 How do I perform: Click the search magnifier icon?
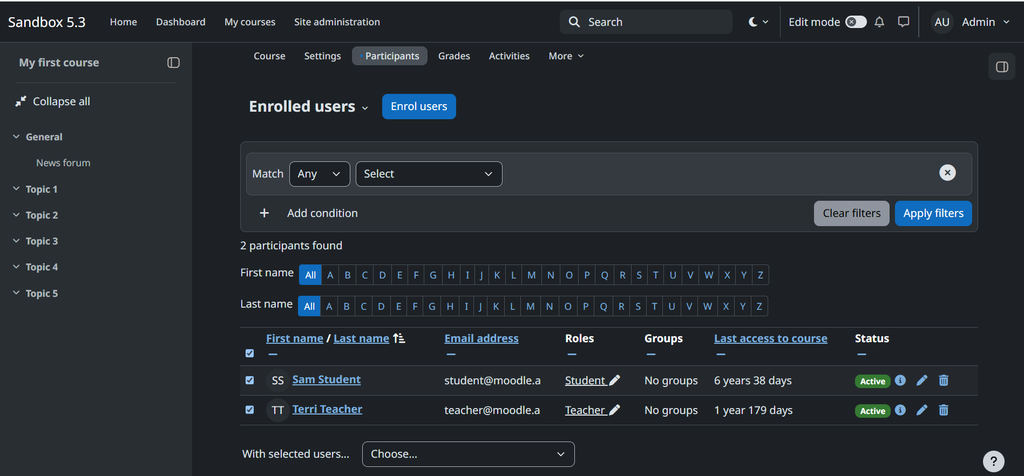pyautogui.click(x=575, y=22)
